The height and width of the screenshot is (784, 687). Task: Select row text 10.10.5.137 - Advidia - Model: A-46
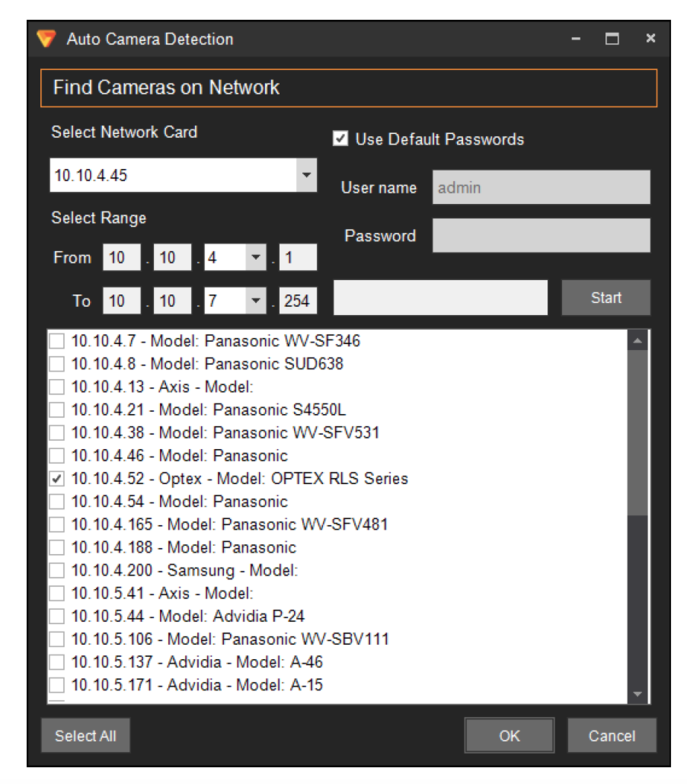coord(197,662)
